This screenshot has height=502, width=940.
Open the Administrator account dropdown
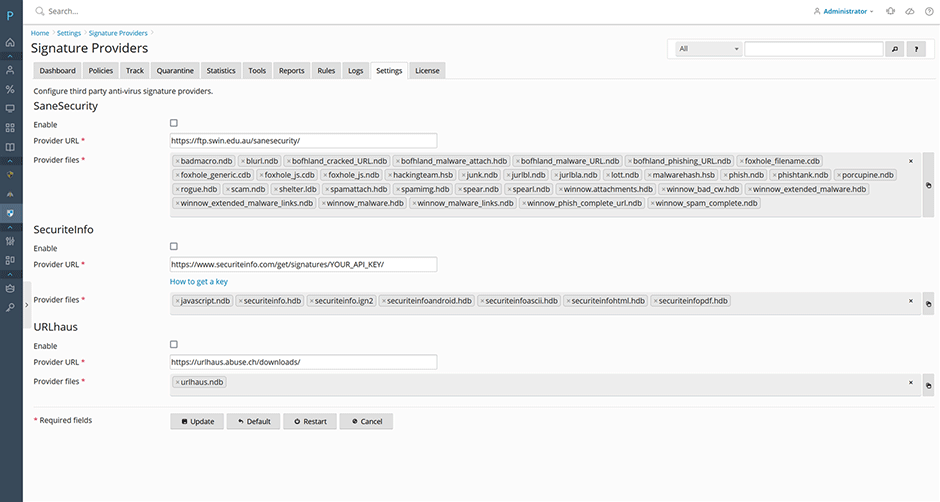pos(843,11)
